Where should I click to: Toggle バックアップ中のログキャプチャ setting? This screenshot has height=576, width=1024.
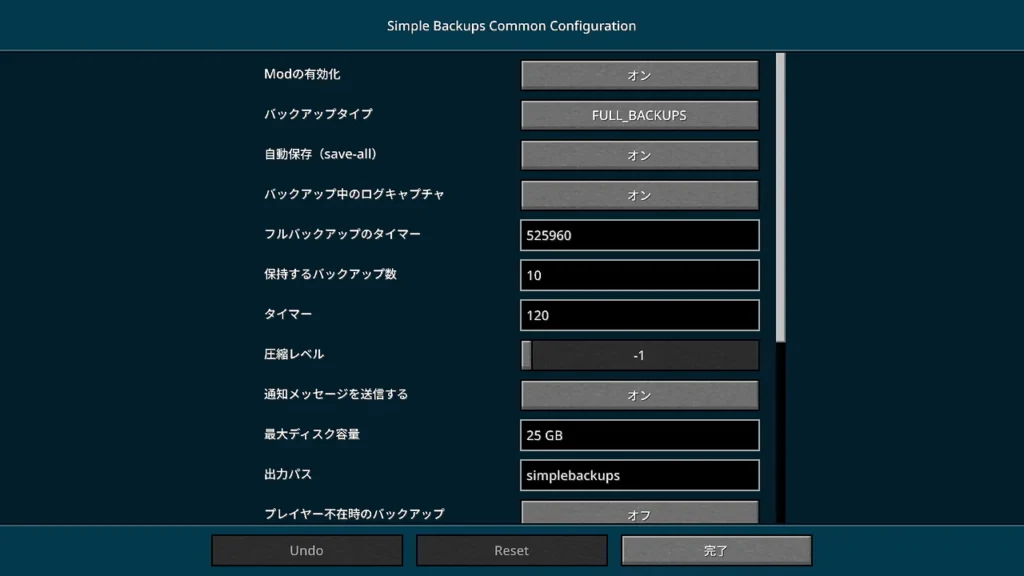tap(639, 195)
